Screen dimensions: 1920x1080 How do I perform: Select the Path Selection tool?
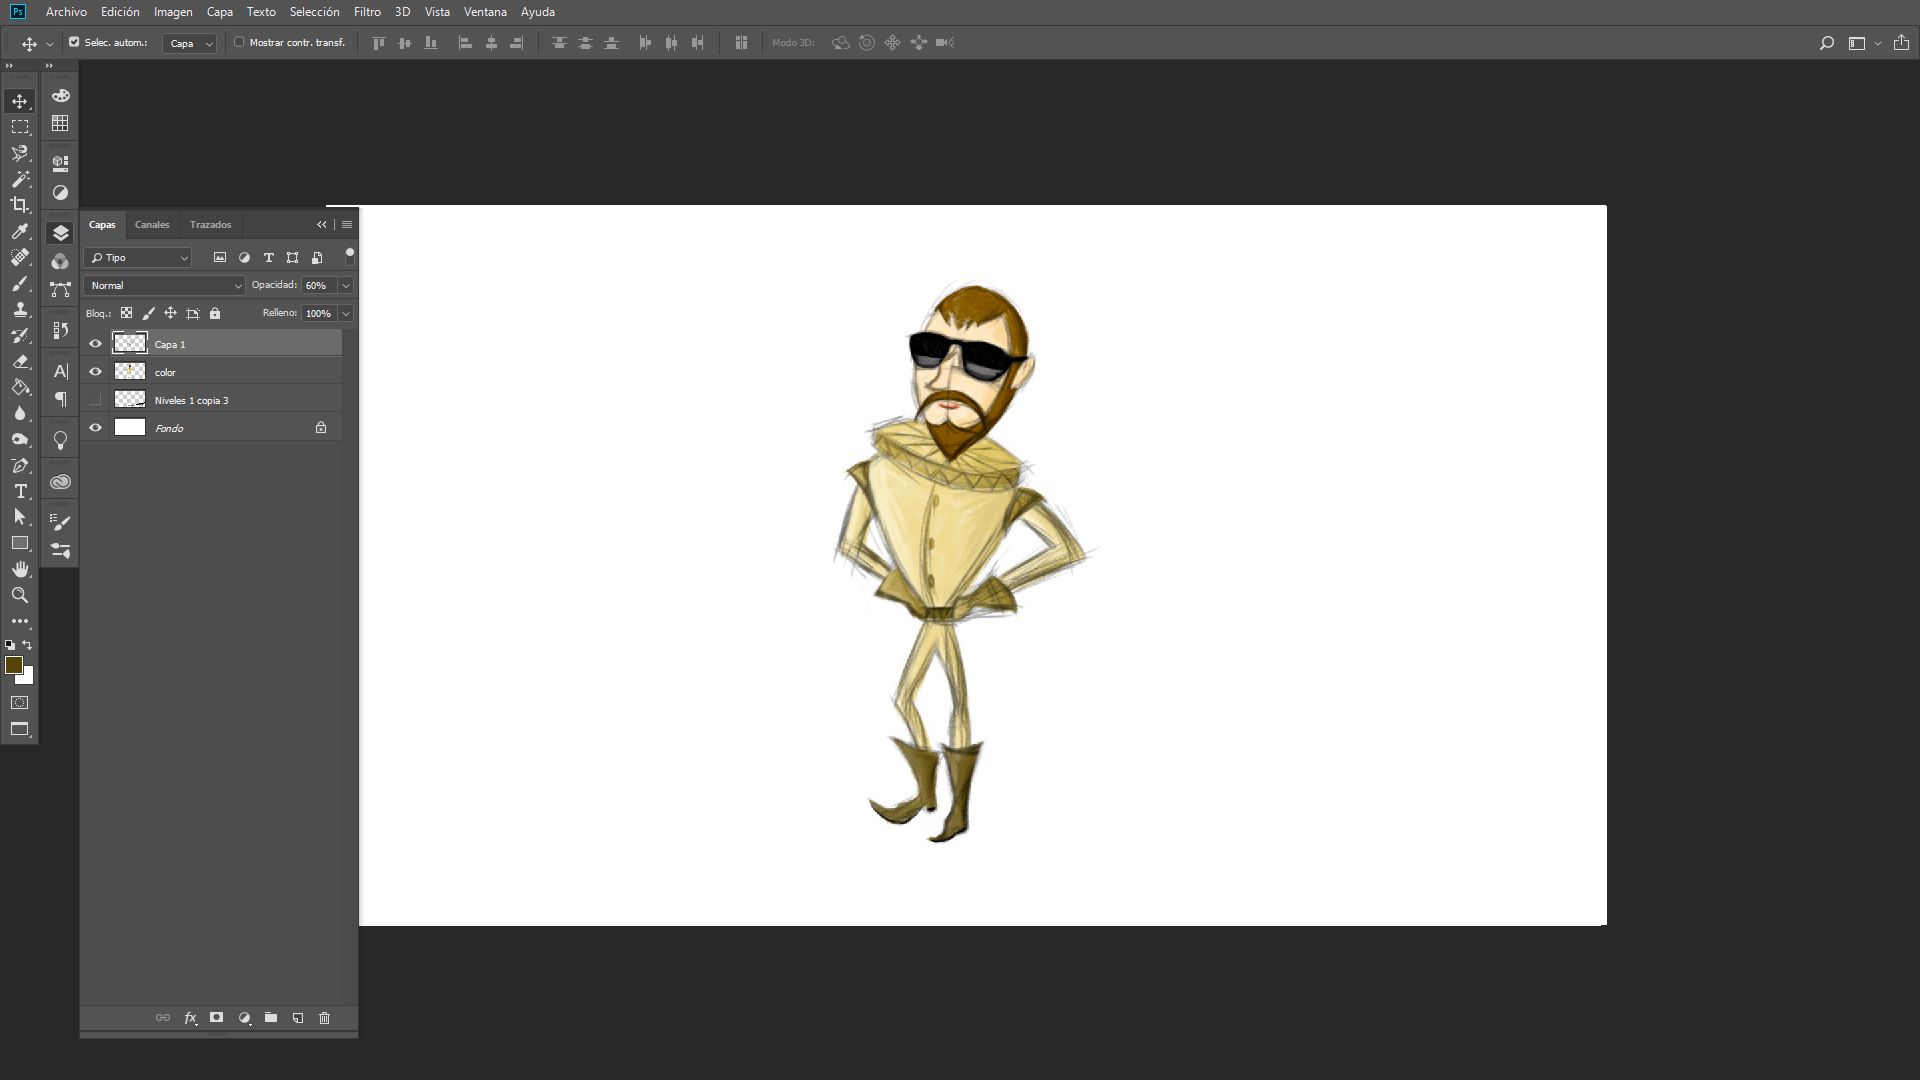coord(20,517)
